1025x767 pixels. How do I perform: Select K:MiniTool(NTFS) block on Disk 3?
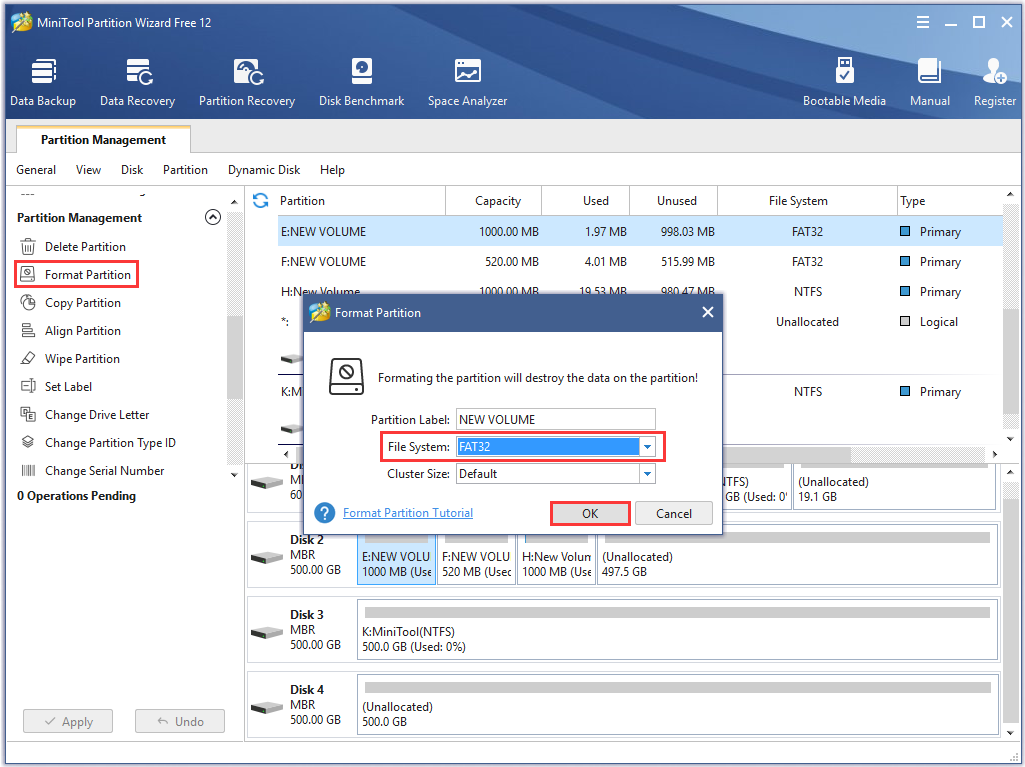(678, 630)
